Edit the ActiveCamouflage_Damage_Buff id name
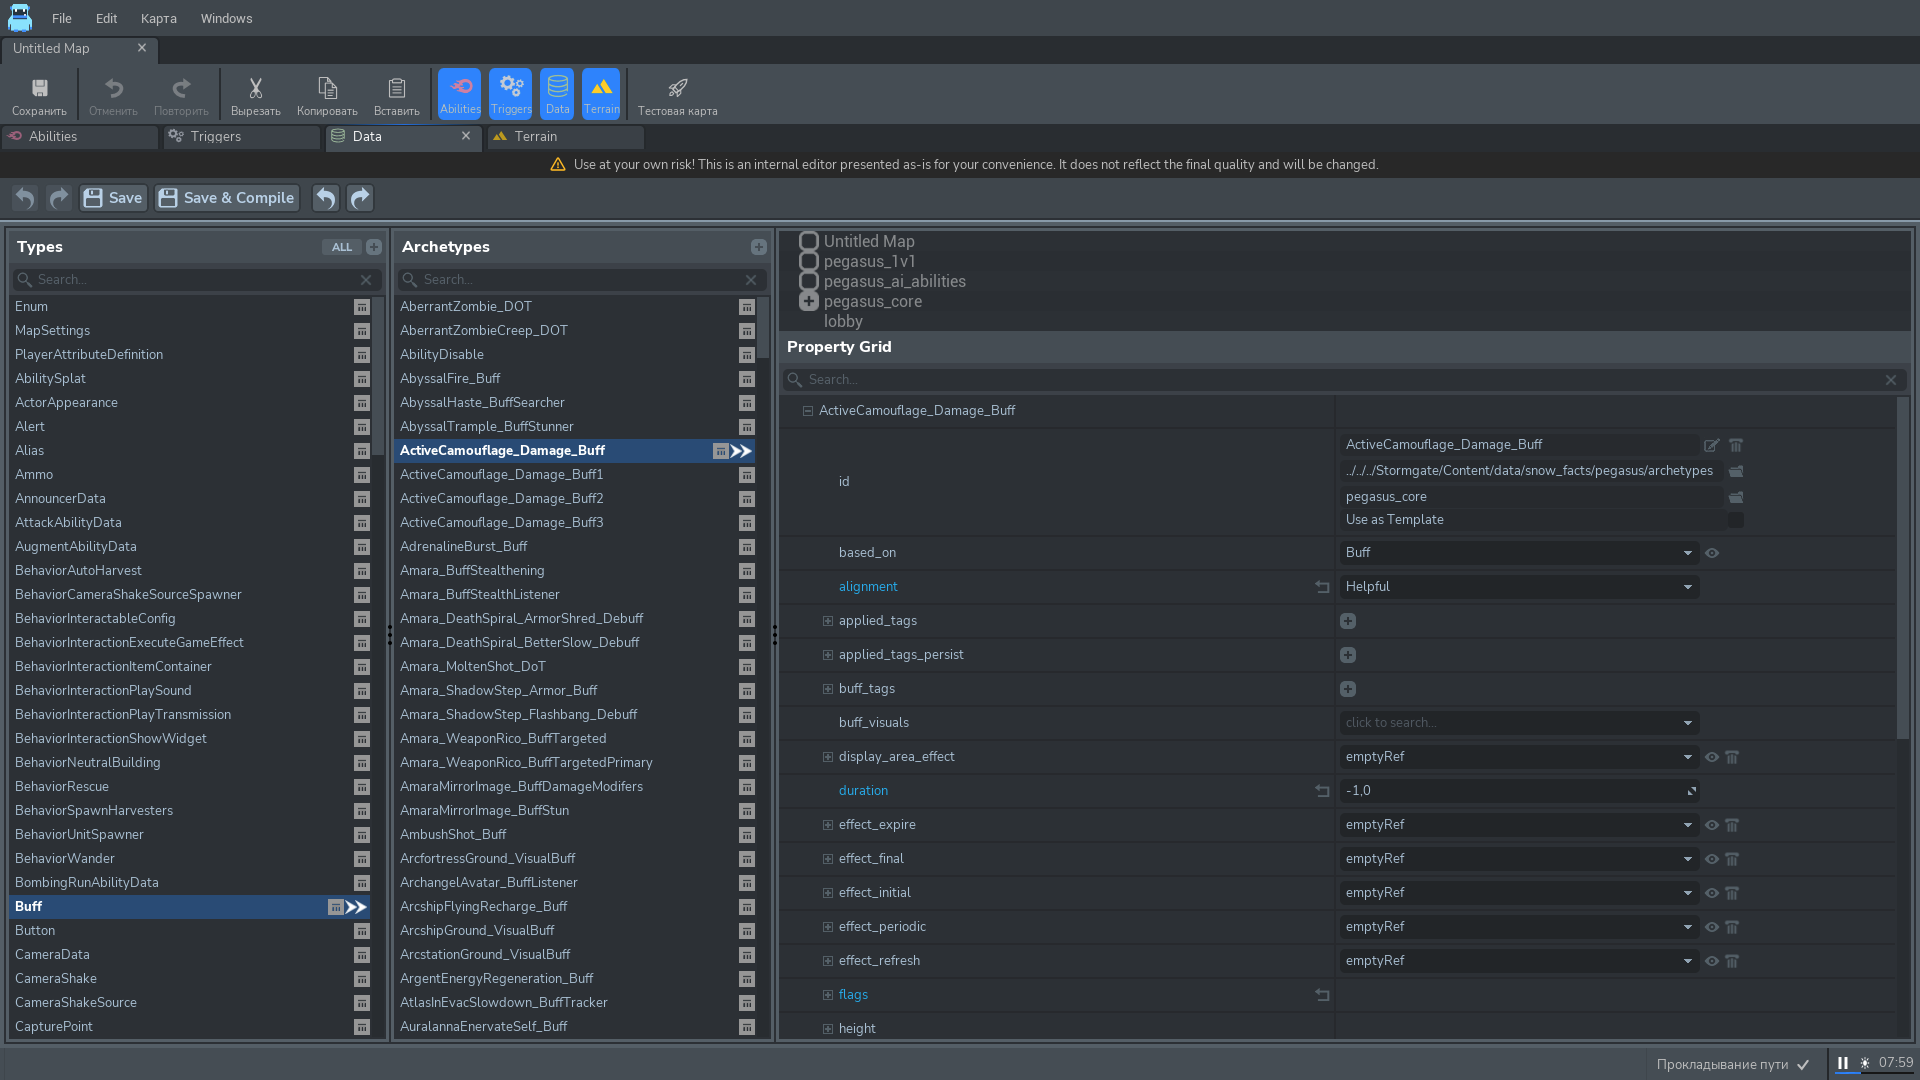 [1711, 445]
